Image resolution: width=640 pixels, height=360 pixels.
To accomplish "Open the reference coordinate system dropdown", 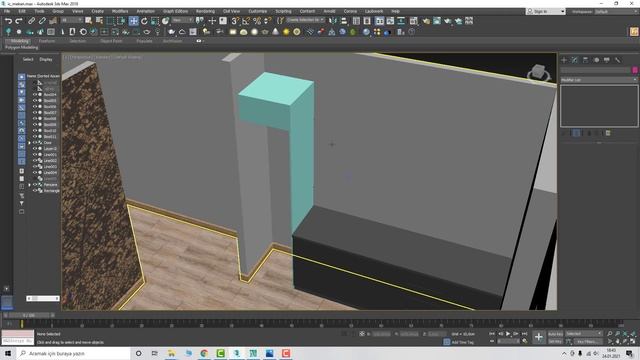I will click(182, 20).
